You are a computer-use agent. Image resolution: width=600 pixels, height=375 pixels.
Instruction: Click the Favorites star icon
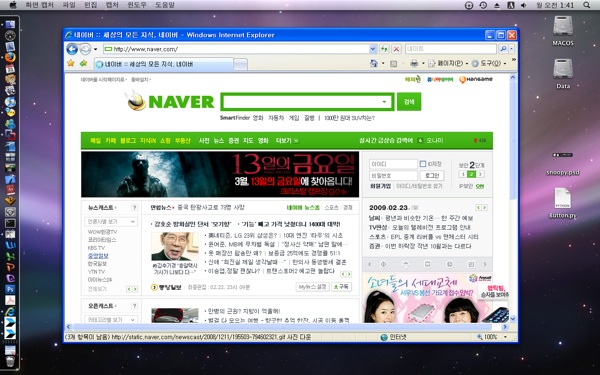click(x=71, y=63)
